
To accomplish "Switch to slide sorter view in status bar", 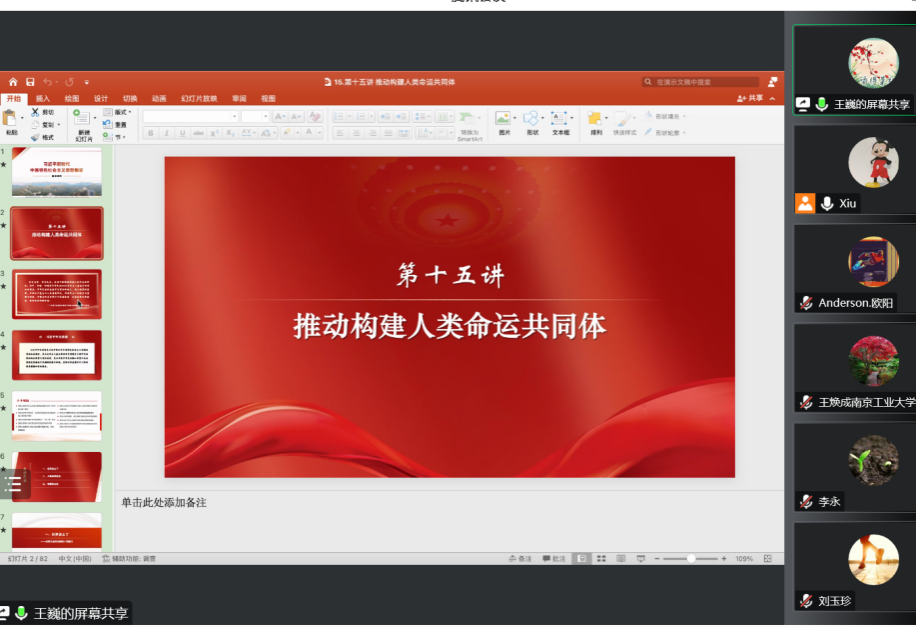I will 600,558.
